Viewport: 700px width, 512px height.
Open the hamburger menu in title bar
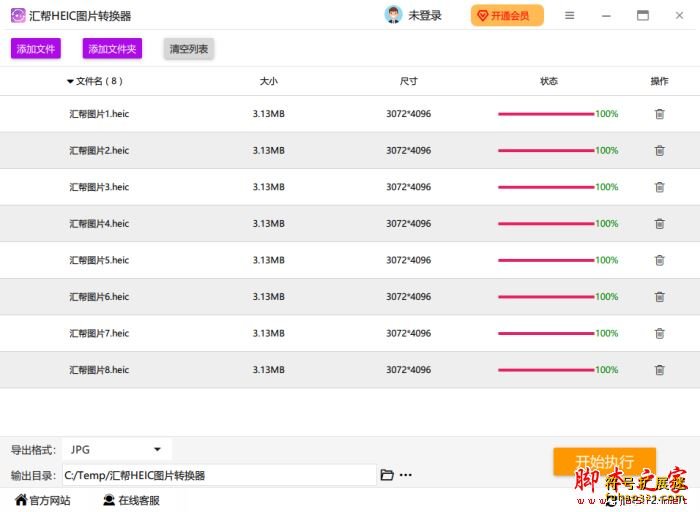[569, 16]
